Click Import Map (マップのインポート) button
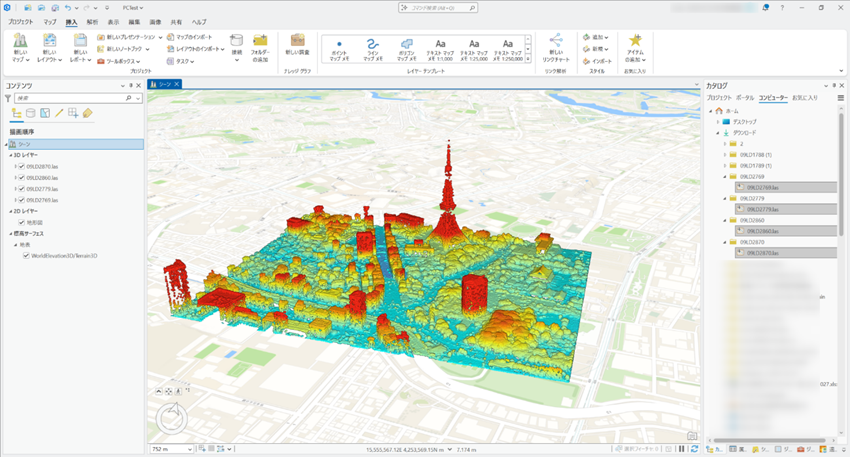 click(x=189, y=37)
